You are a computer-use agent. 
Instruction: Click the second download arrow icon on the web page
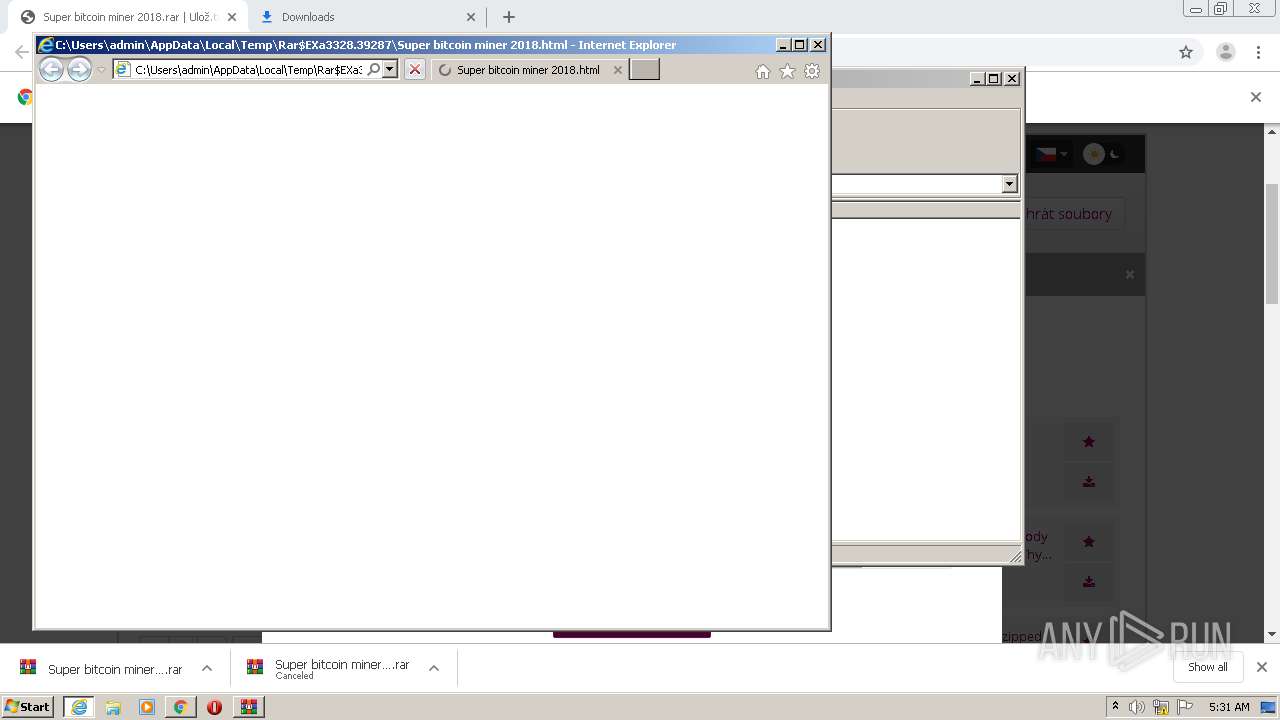[1089, 582]
